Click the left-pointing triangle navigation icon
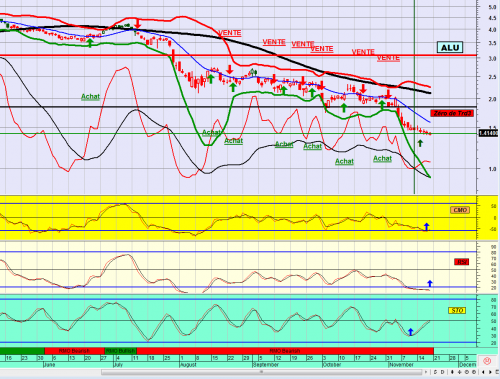 point(483,372)
